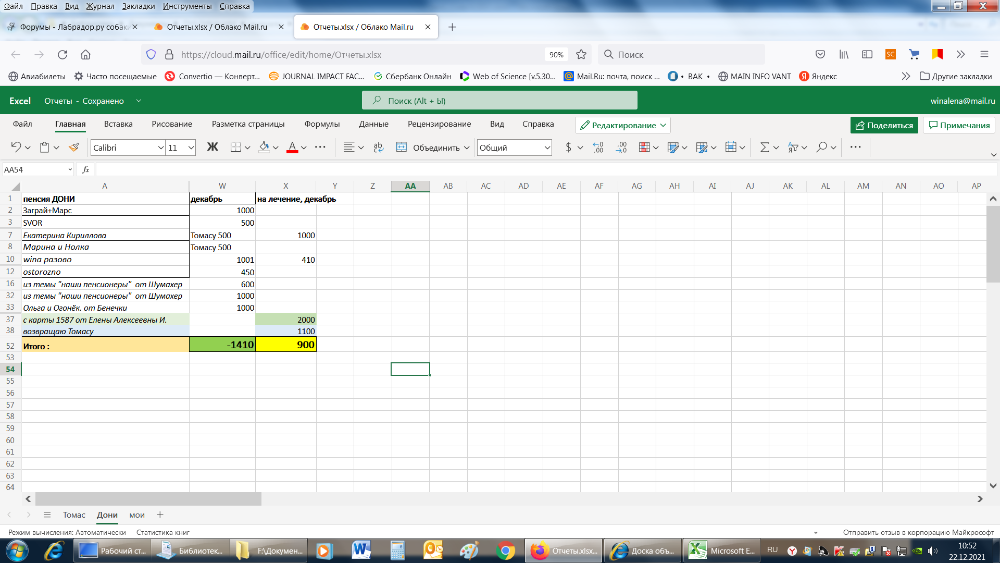Bookmark this page with the star icon
The height and width of the screenshot is (563, 1000).
point(582,55)
